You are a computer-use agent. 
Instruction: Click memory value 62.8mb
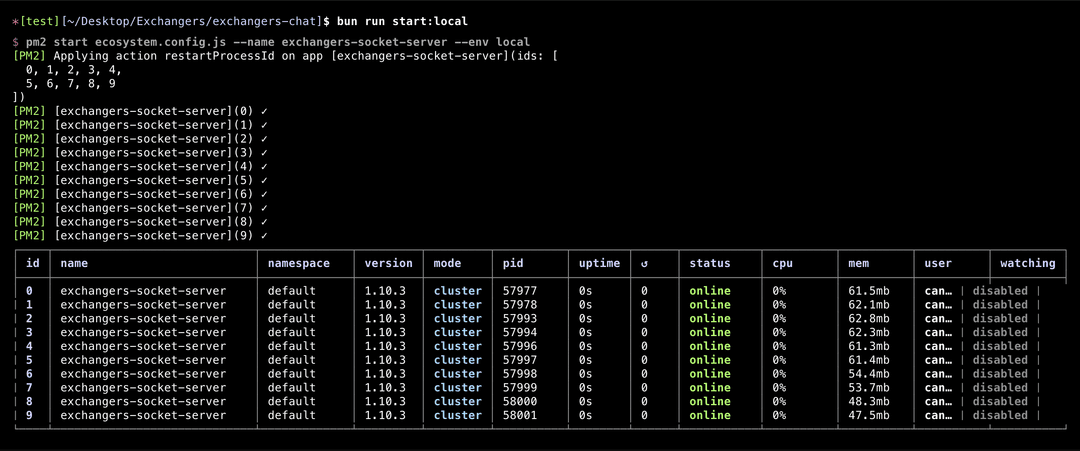coord(869,318)
